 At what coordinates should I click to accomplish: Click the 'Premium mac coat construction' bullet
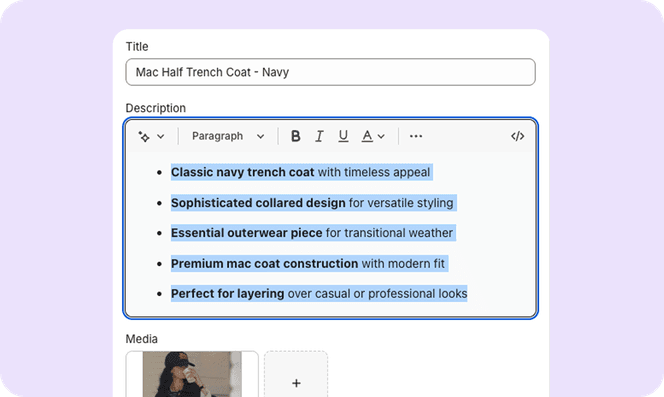click(308, 264)
